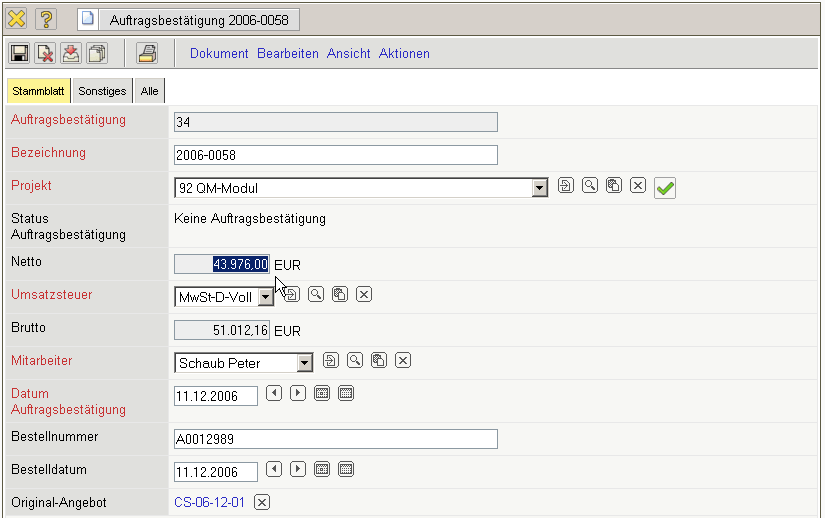
Task: Expand the Umsatzsteuer dropdown MwSt-D-Voll
Action: pyautogui.click(x=266, y=297)
